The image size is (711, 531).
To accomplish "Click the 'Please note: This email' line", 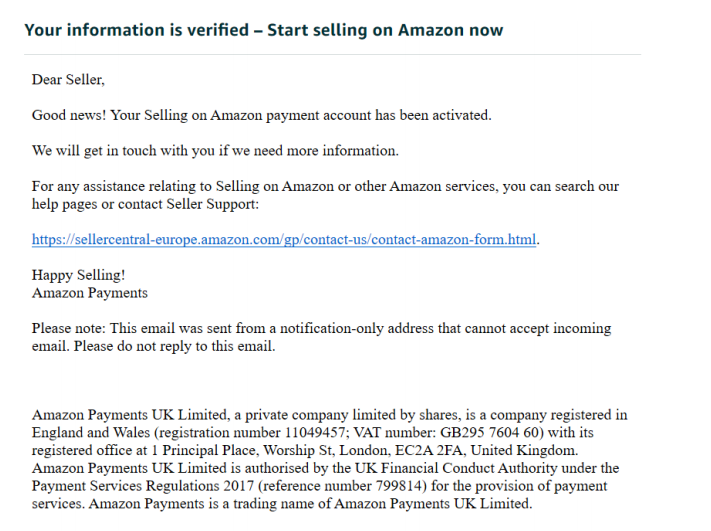I will coord(321,328).
